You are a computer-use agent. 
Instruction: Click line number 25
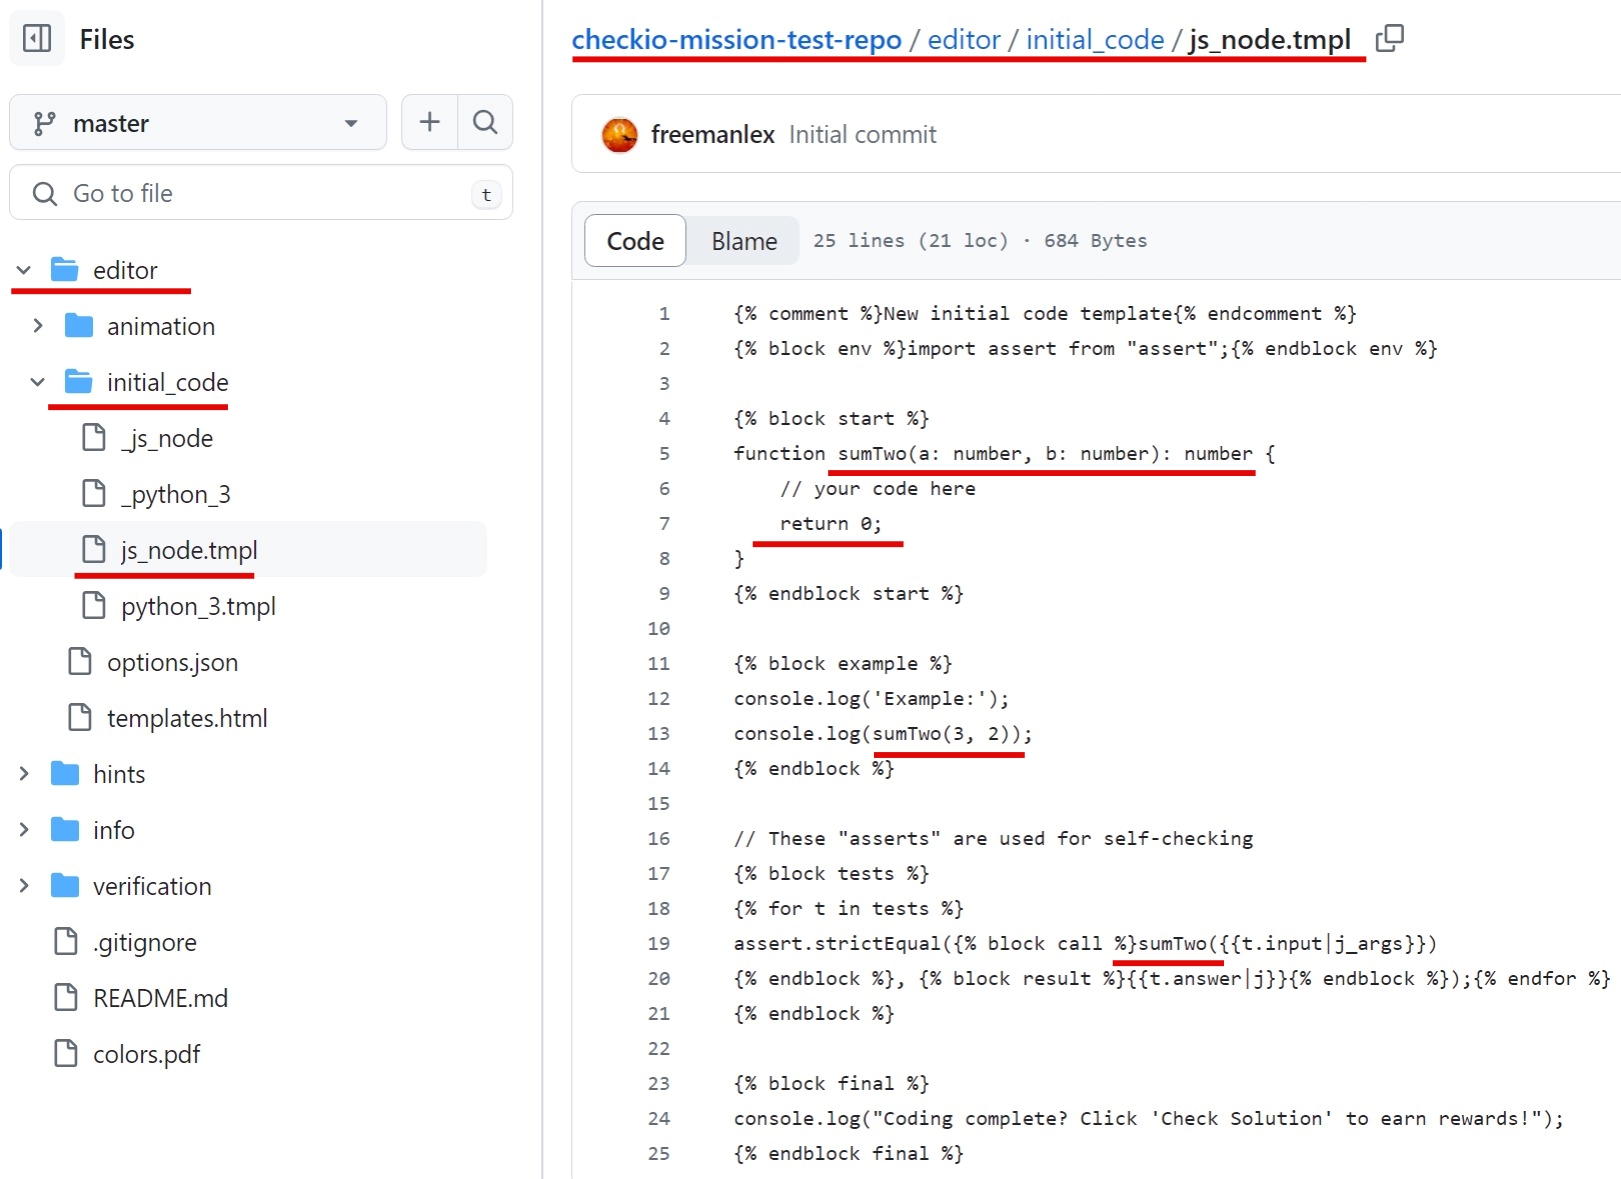coord(658,1154)
